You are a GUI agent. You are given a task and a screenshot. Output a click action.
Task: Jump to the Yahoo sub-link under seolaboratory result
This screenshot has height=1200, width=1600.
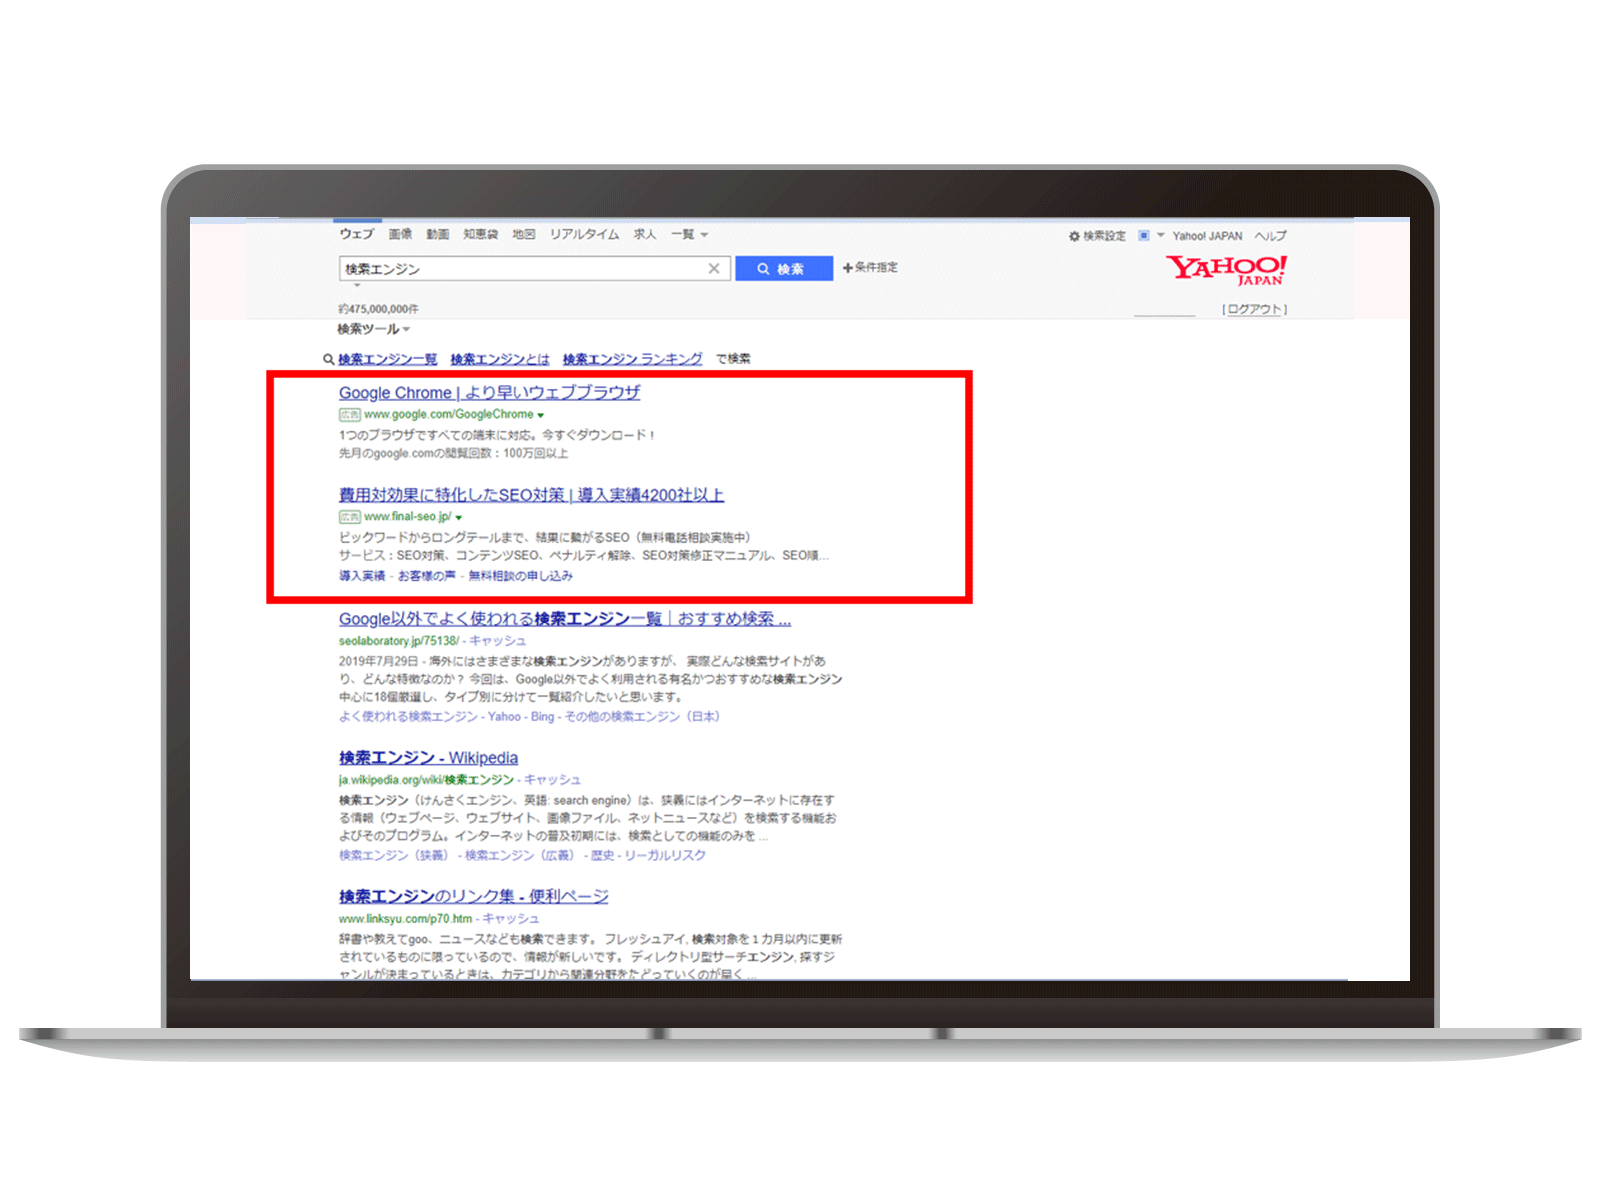[x=504, y=717]
